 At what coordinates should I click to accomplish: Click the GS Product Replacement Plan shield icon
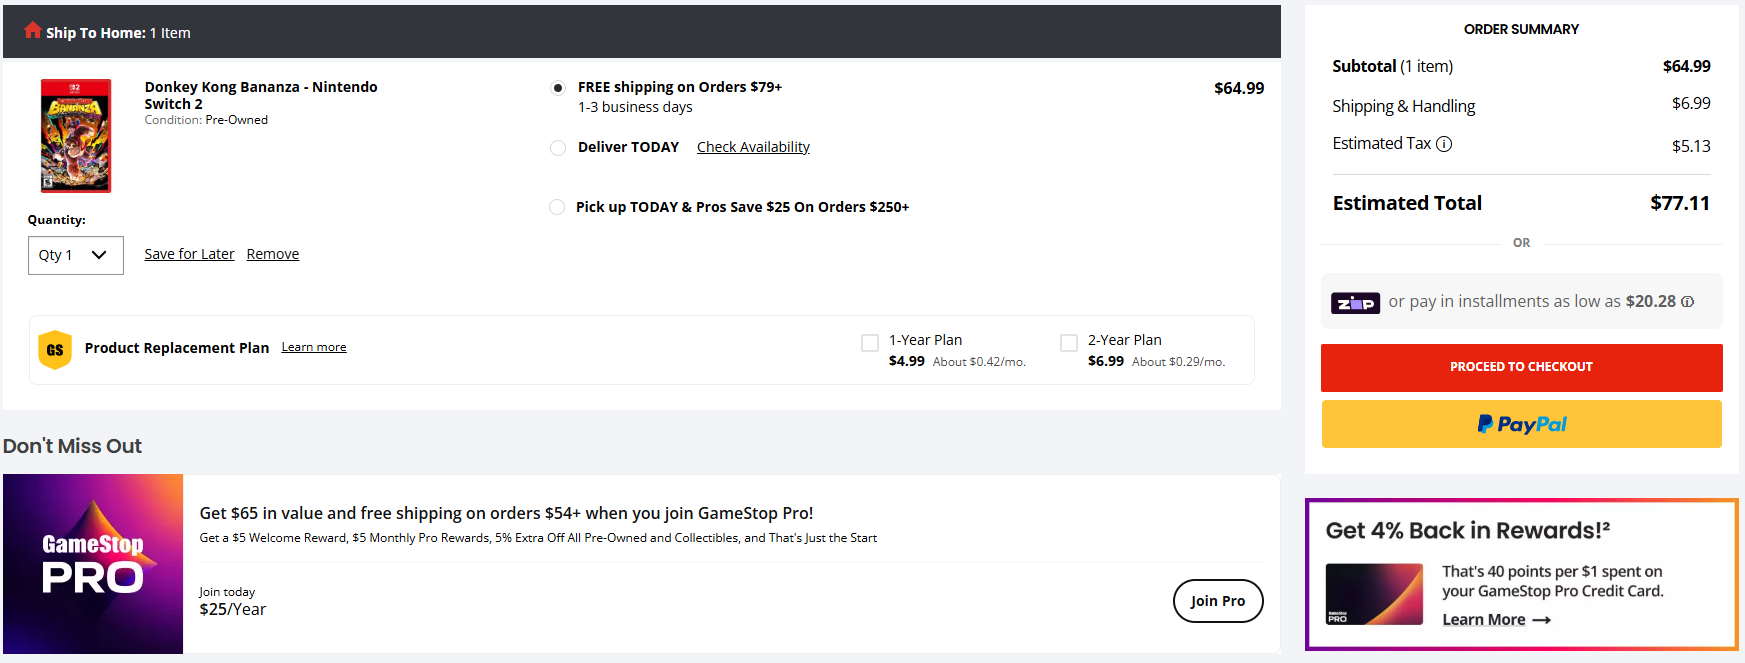pos(55,349)
